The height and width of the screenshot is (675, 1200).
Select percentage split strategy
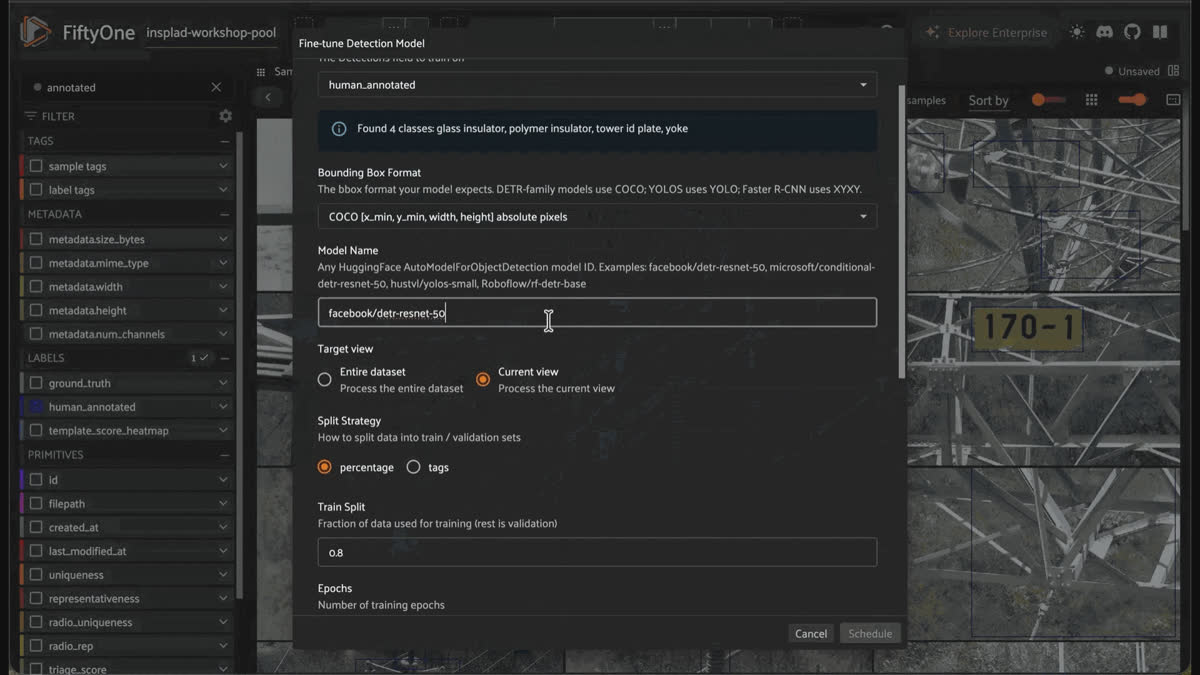[x=325, y=467]
